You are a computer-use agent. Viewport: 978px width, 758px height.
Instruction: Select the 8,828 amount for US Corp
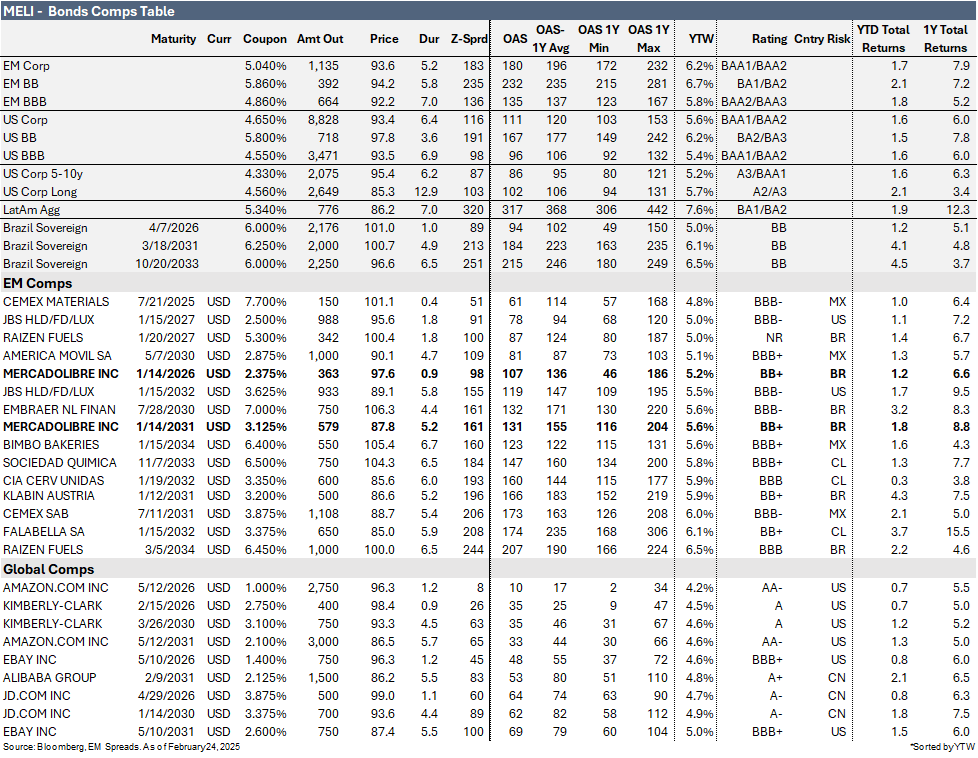323,120
